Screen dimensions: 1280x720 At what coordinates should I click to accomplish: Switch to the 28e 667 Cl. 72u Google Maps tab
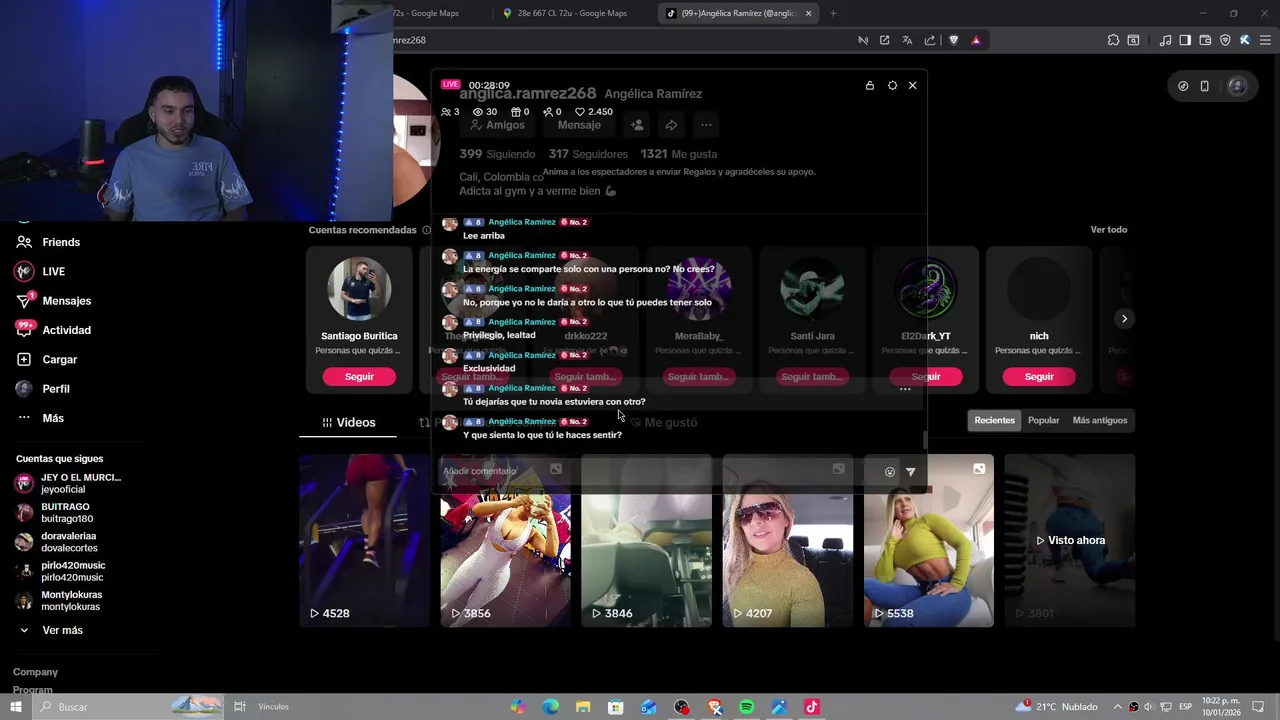(x=570, y=13)
